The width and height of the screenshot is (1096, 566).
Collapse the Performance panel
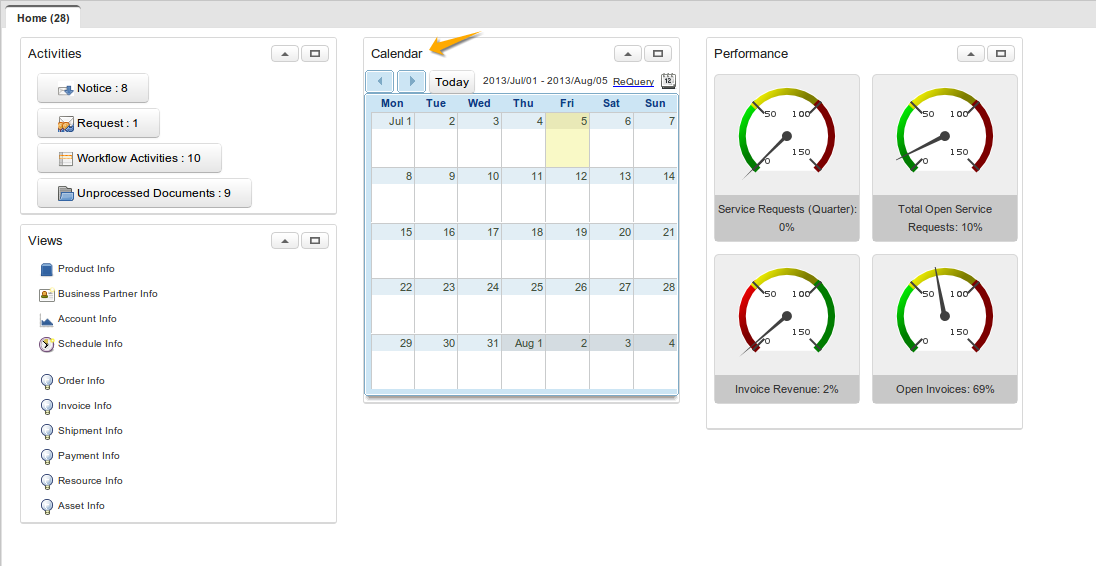point(971,54)
